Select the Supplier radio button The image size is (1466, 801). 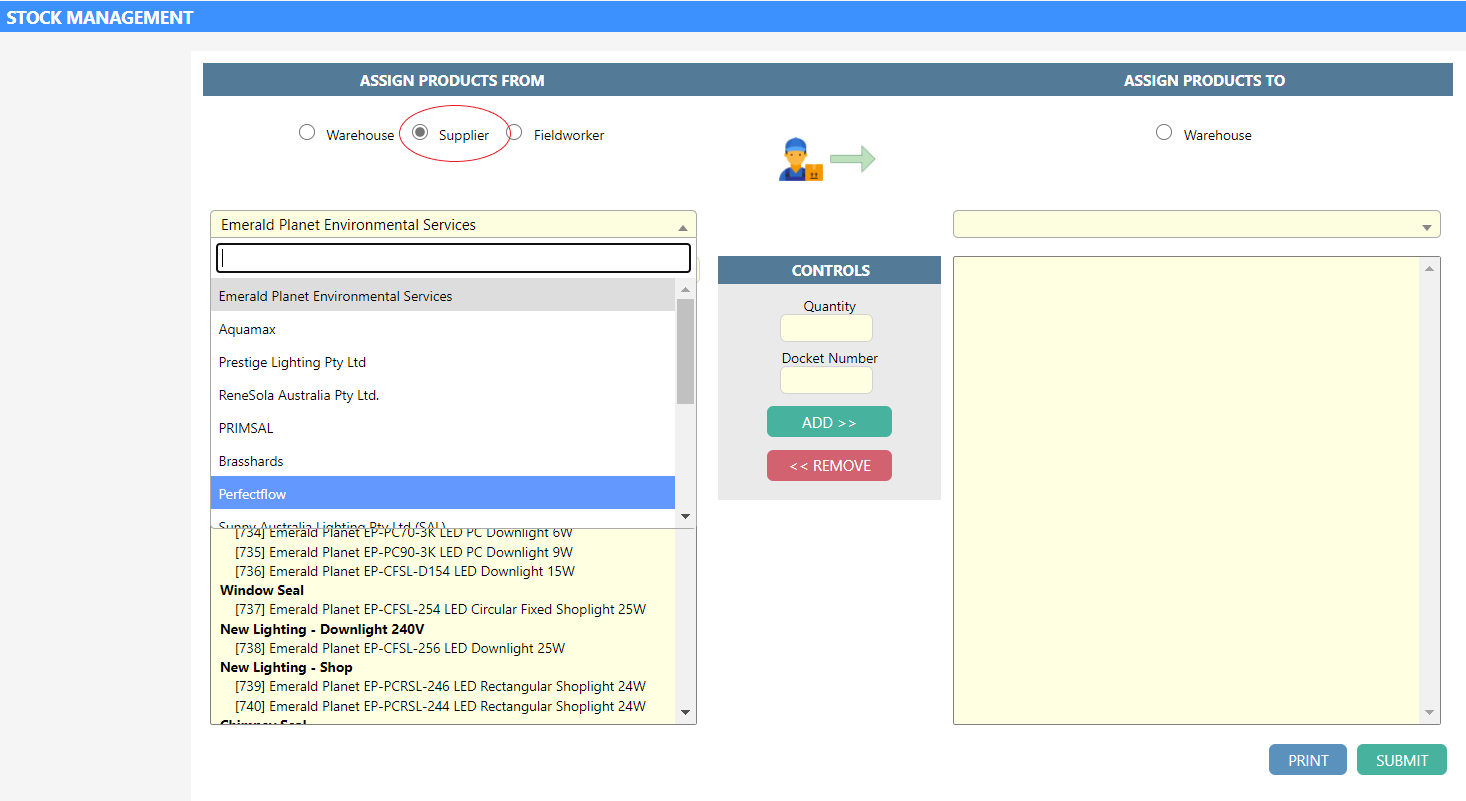420,133
